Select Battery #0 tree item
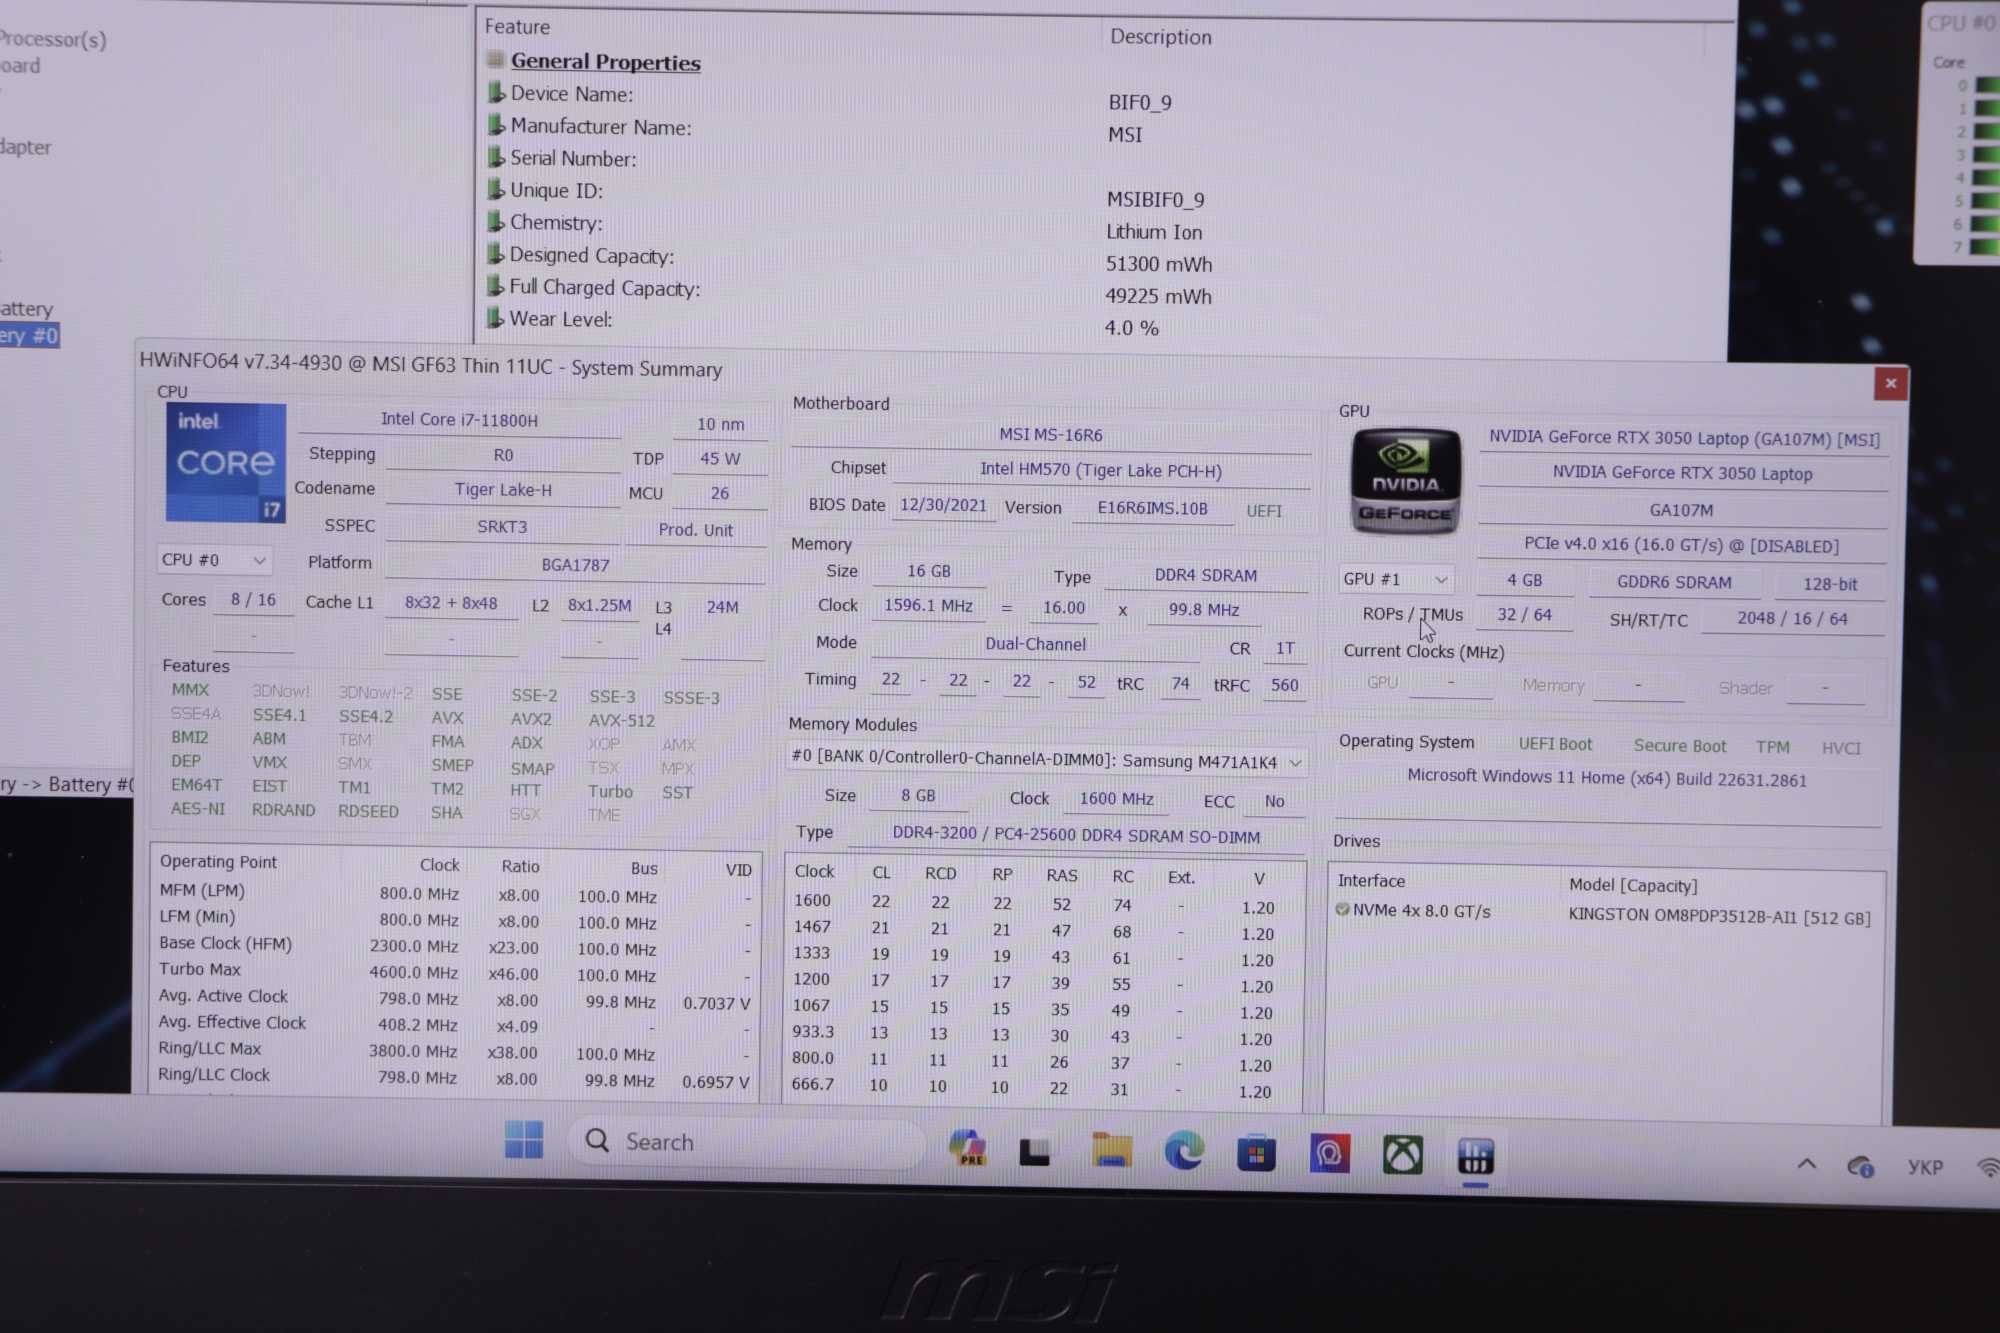 click(x=28, y=335)
